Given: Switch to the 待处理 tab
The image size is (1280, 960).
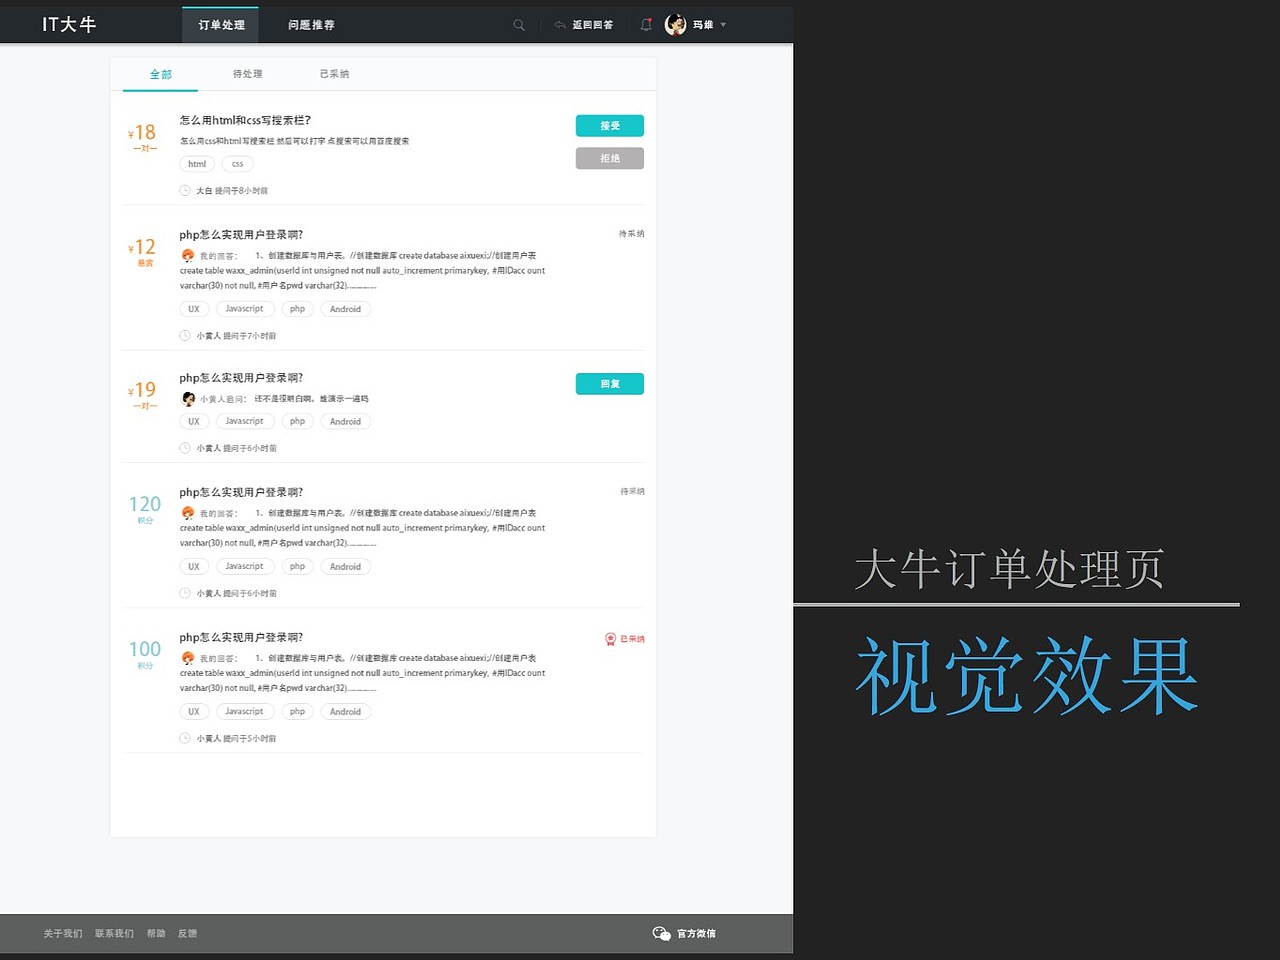Looking at the screenshot, I should click(247, 73).
